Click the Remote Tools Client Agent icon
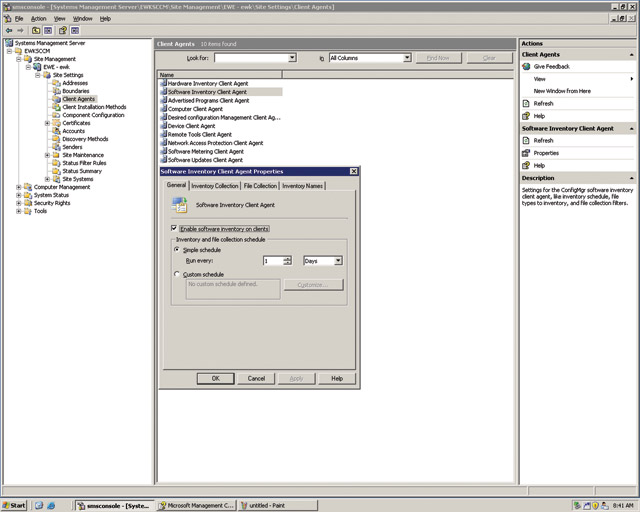The image size is (640, 512). (164, 134)
